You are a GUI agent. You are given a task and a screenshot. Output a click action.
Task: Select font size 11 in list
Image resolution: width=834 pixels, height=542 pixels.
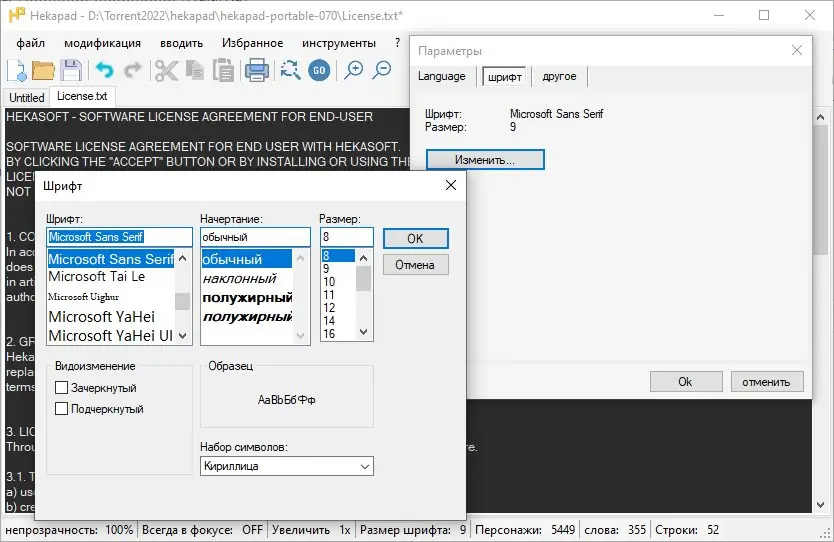click(x=338, y=295)
